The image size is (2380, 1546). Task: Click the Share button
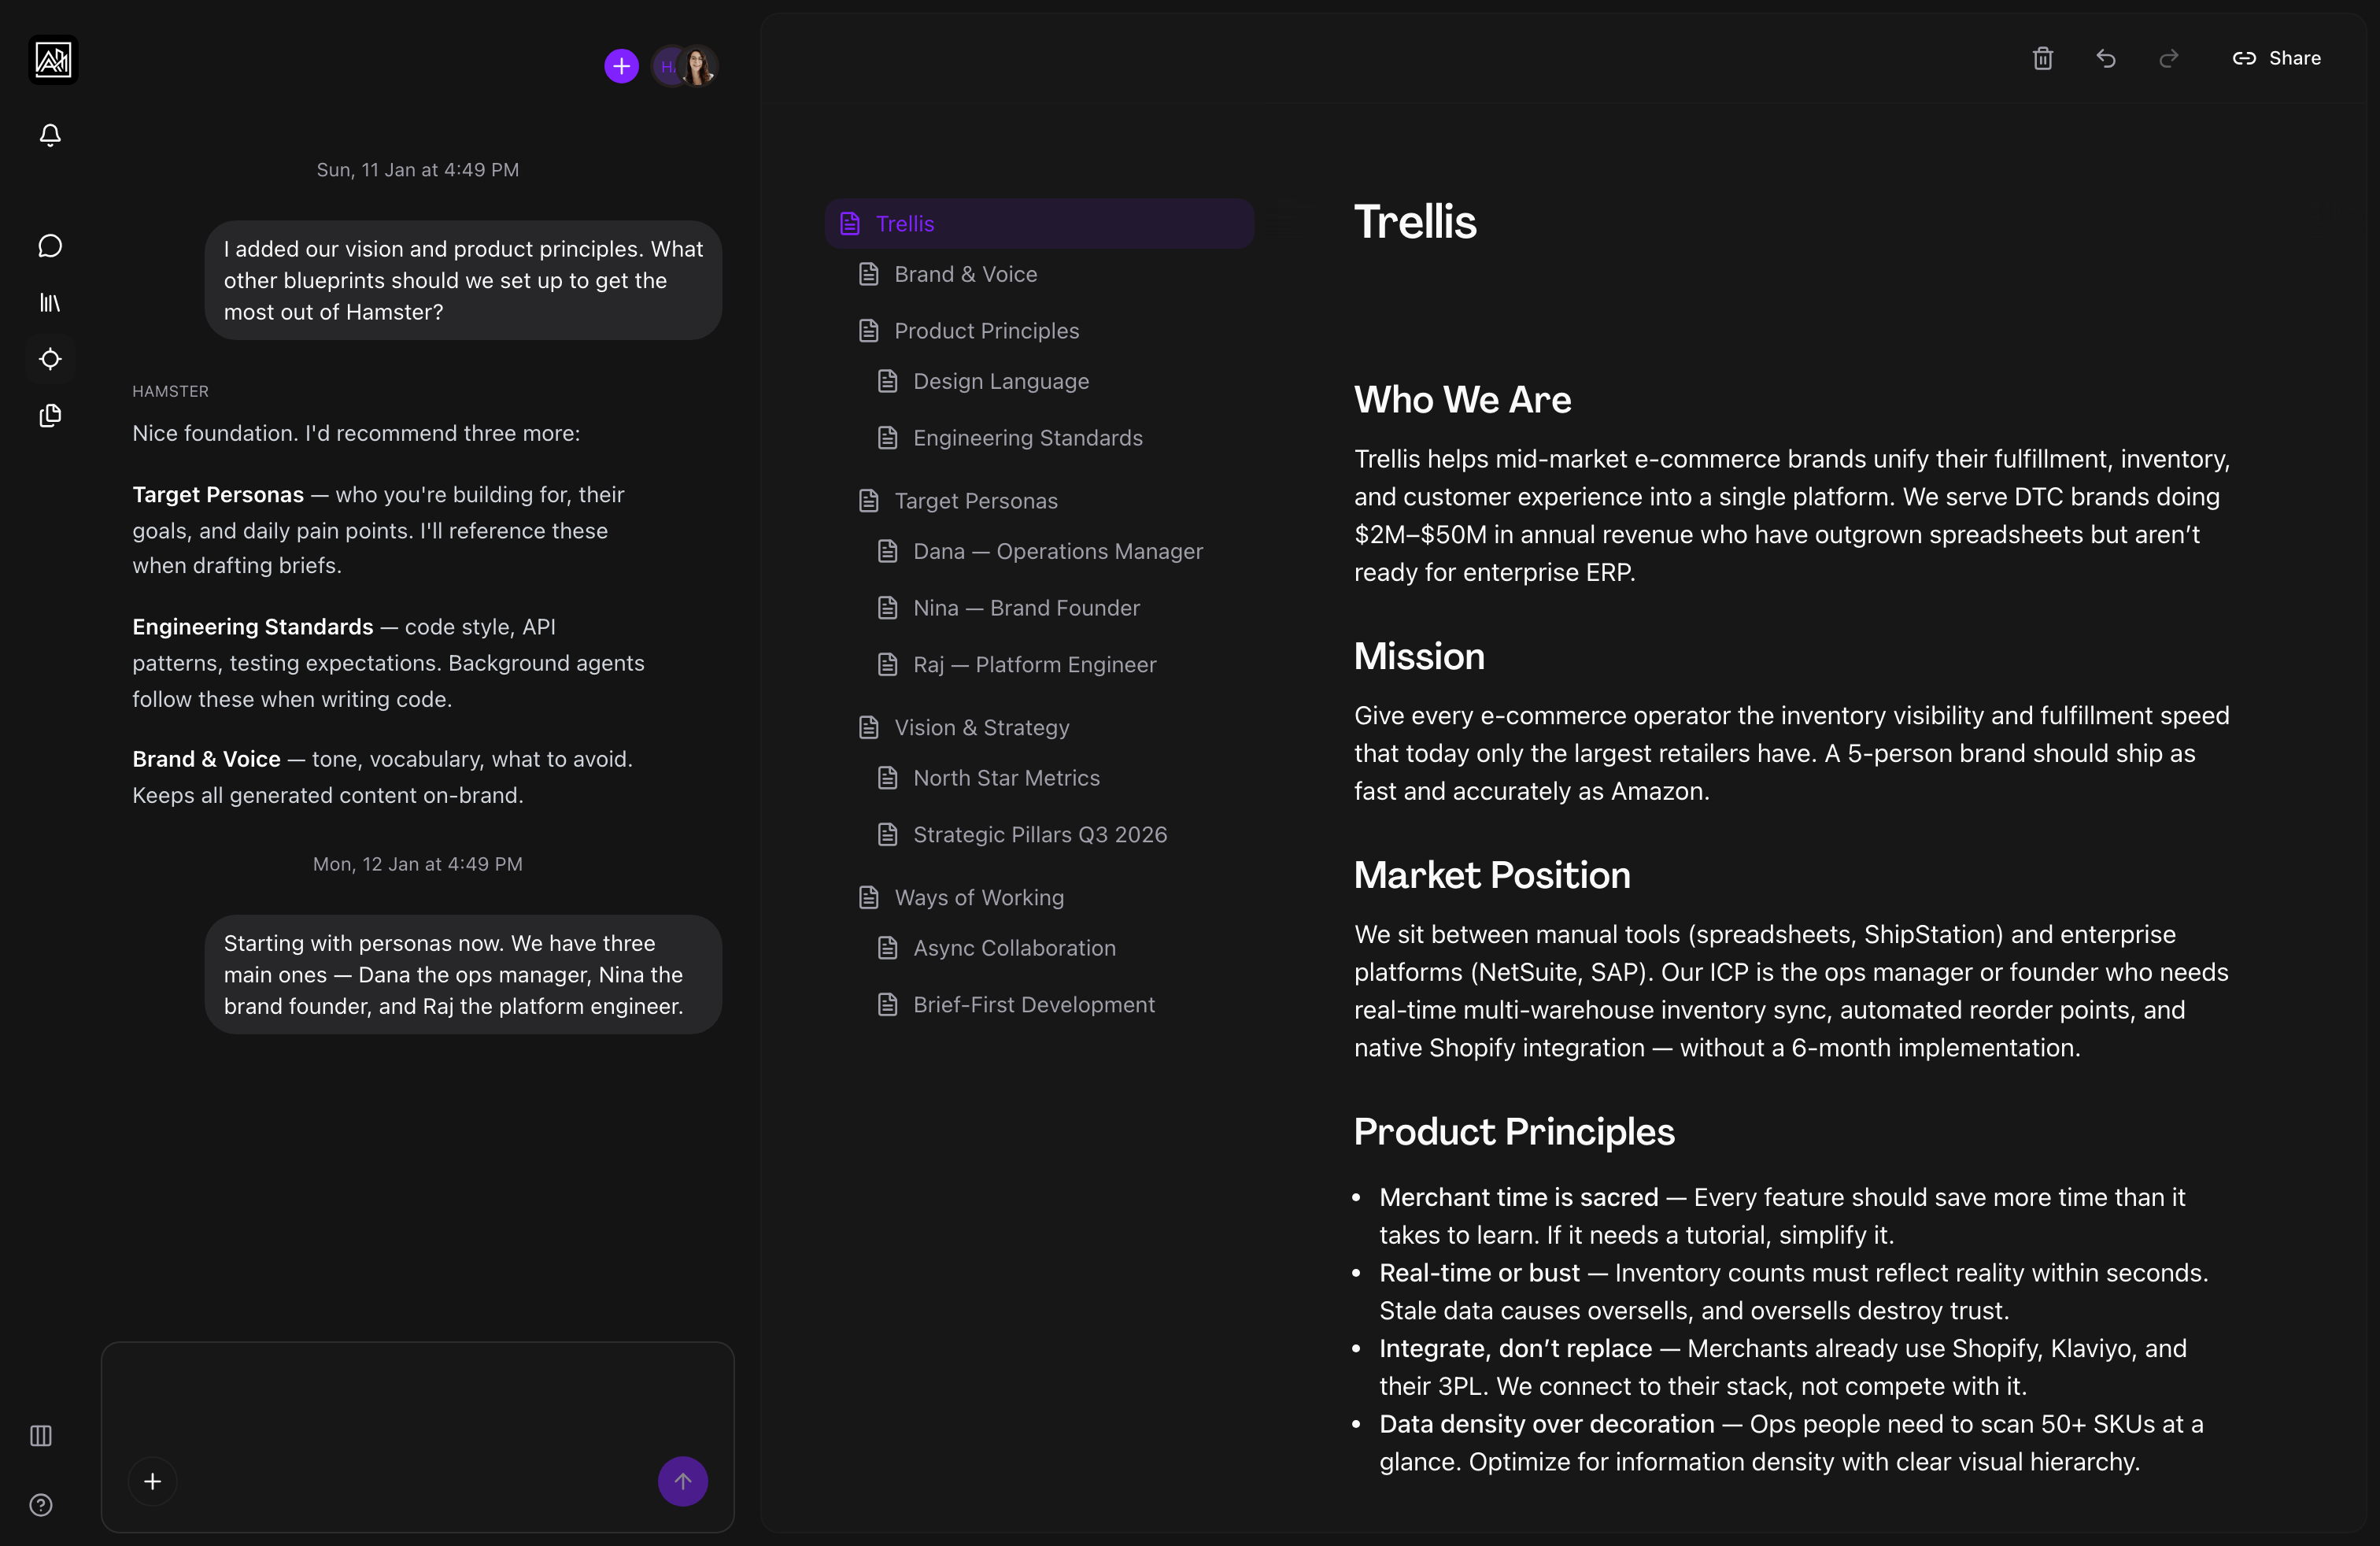[2277, 58]
